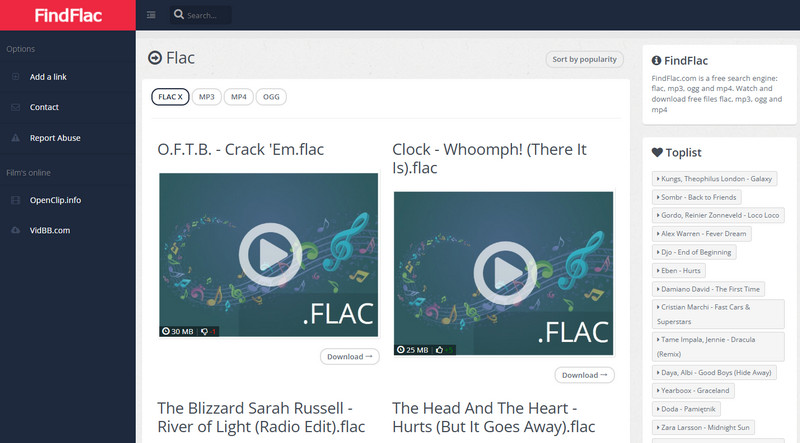Open Gordo, Reinier Zonneveld - Loco Loco
The image size is (800, 443).
pos(718,215)
